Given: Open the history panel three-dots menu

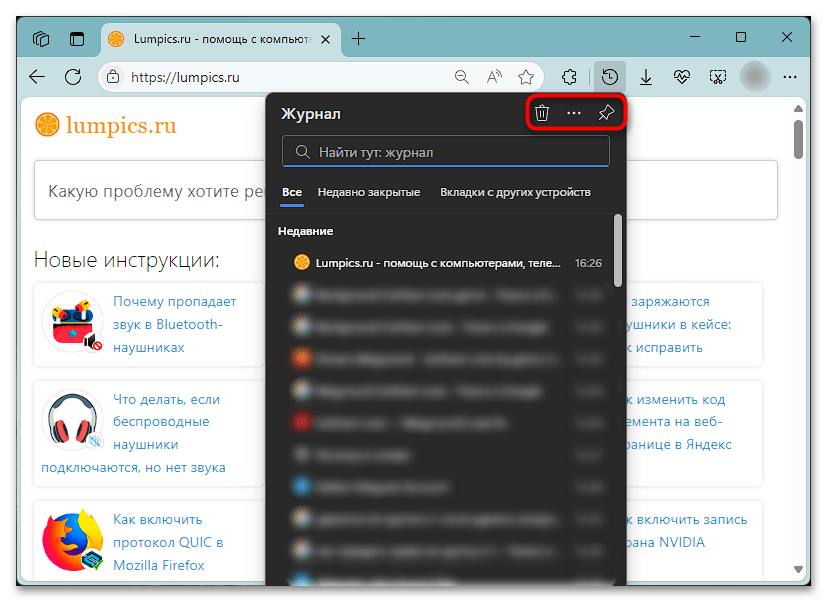Looking at the screenshot, I should pyautogui.click(x=574, y=114).
